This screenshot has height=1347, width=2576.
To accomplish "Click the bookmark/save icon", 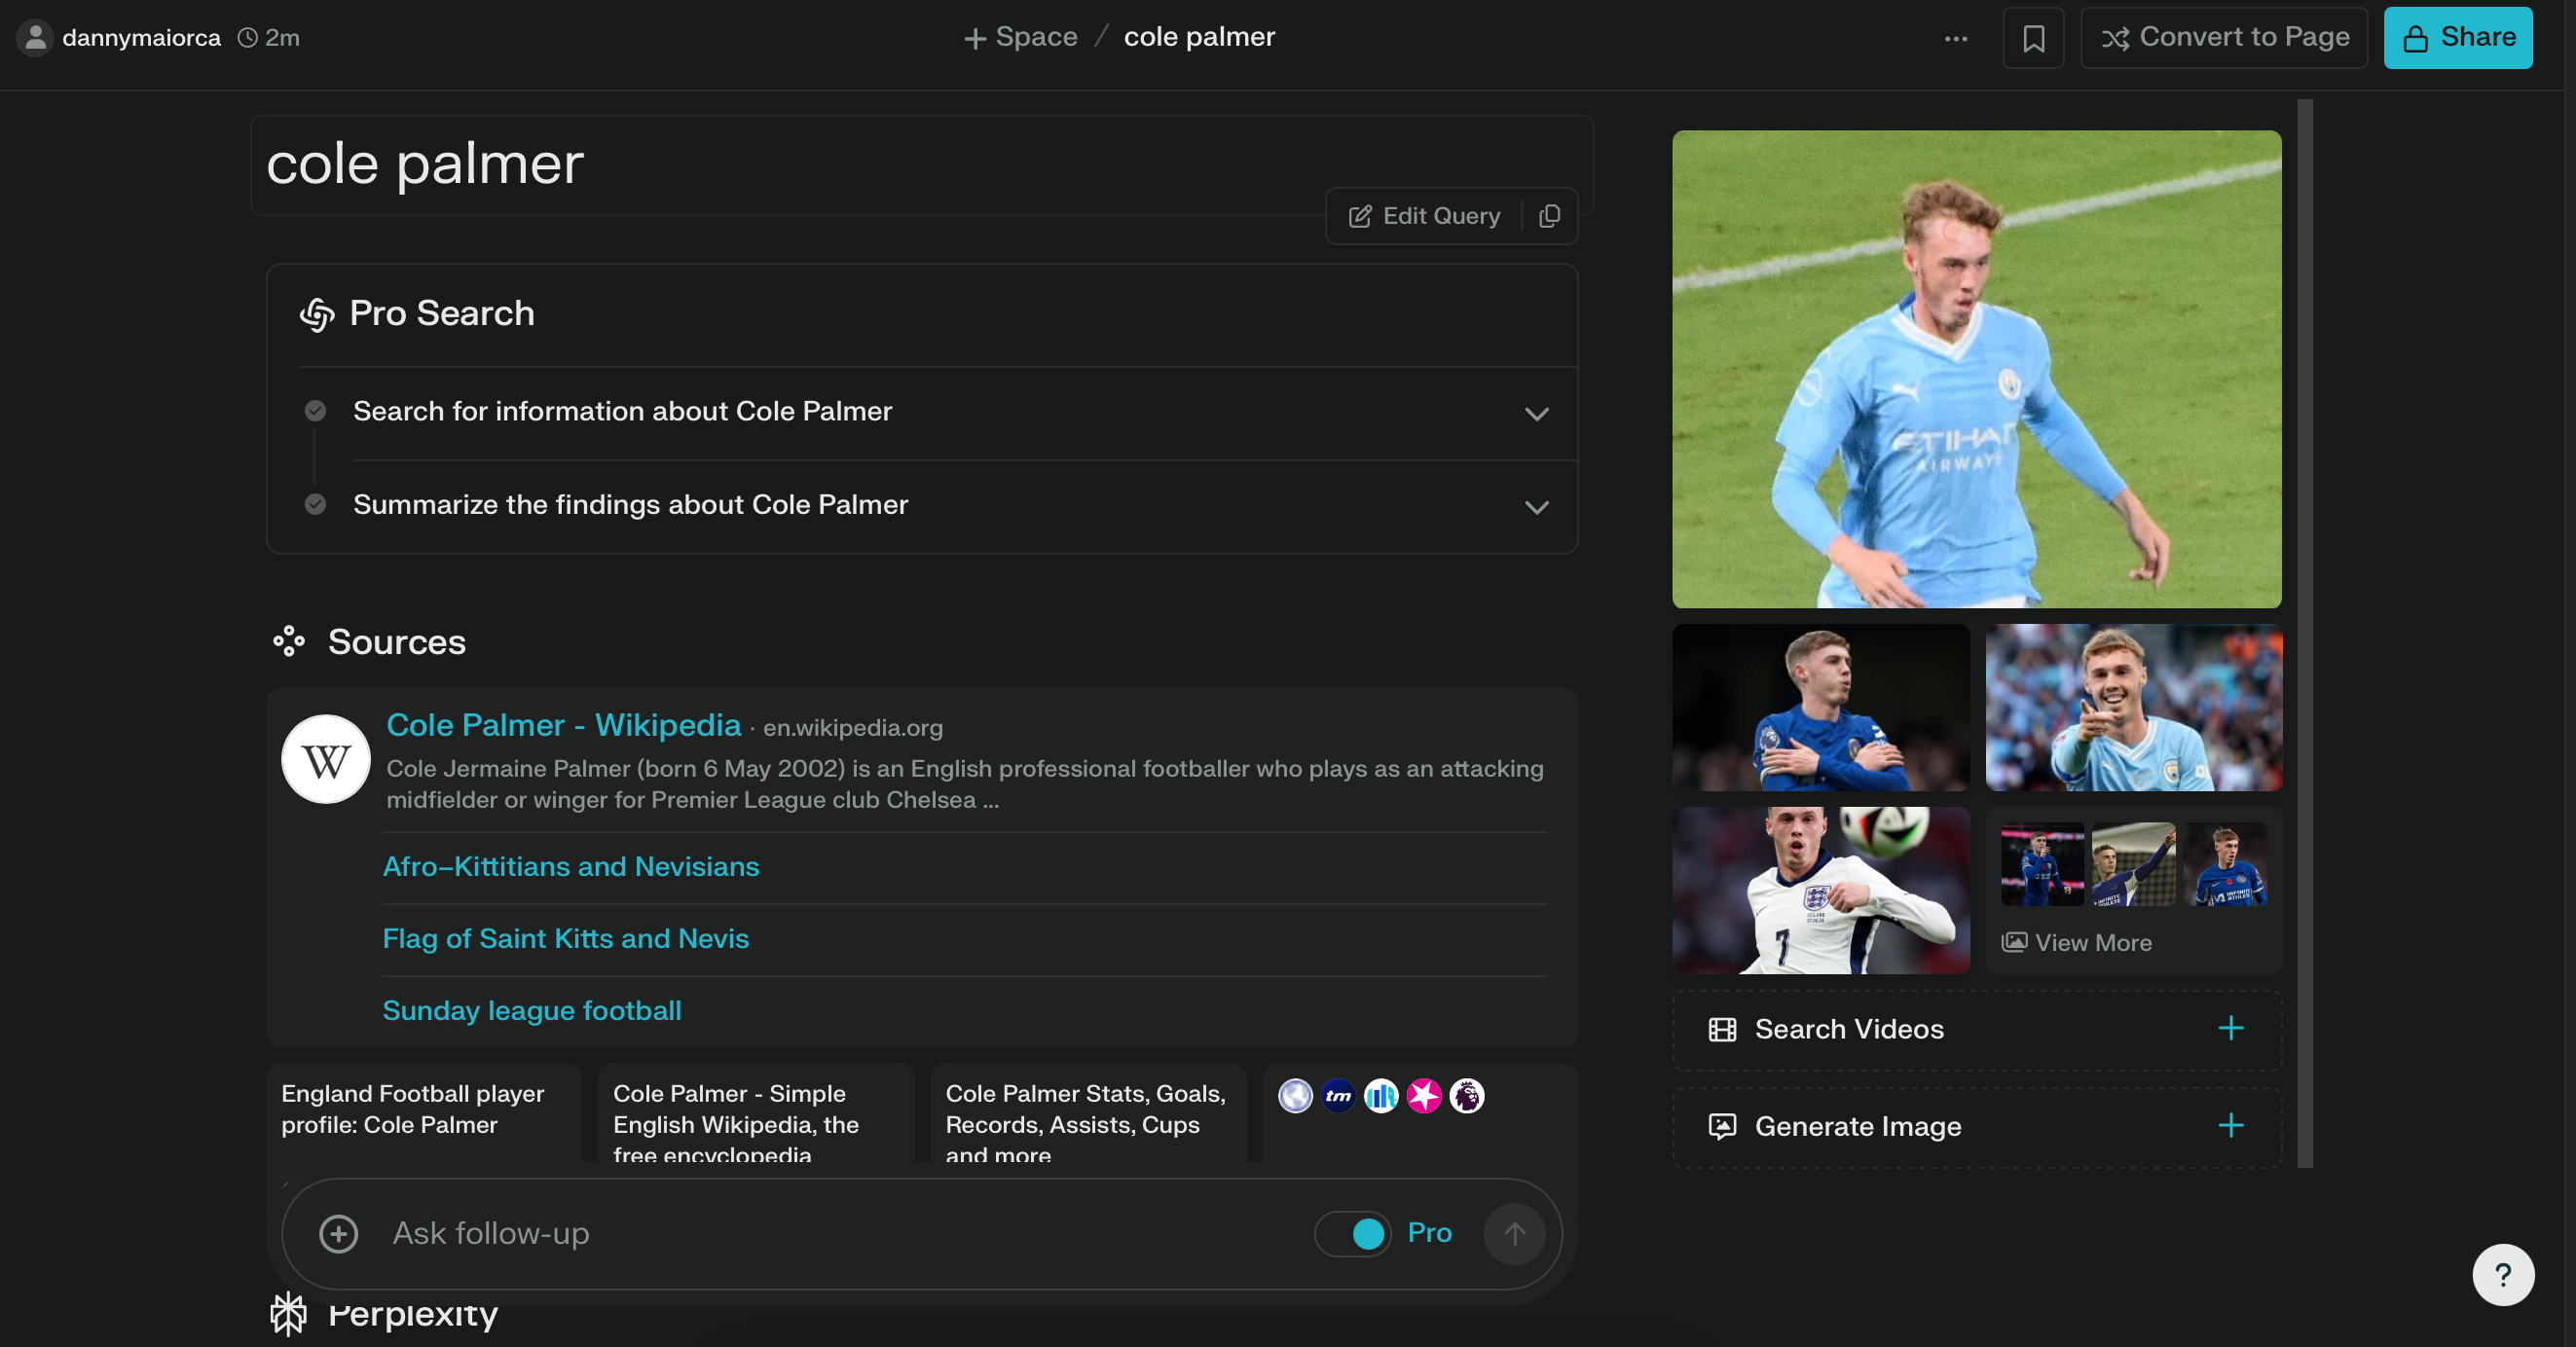I will pyautogui.click(x=2035, y=37).
